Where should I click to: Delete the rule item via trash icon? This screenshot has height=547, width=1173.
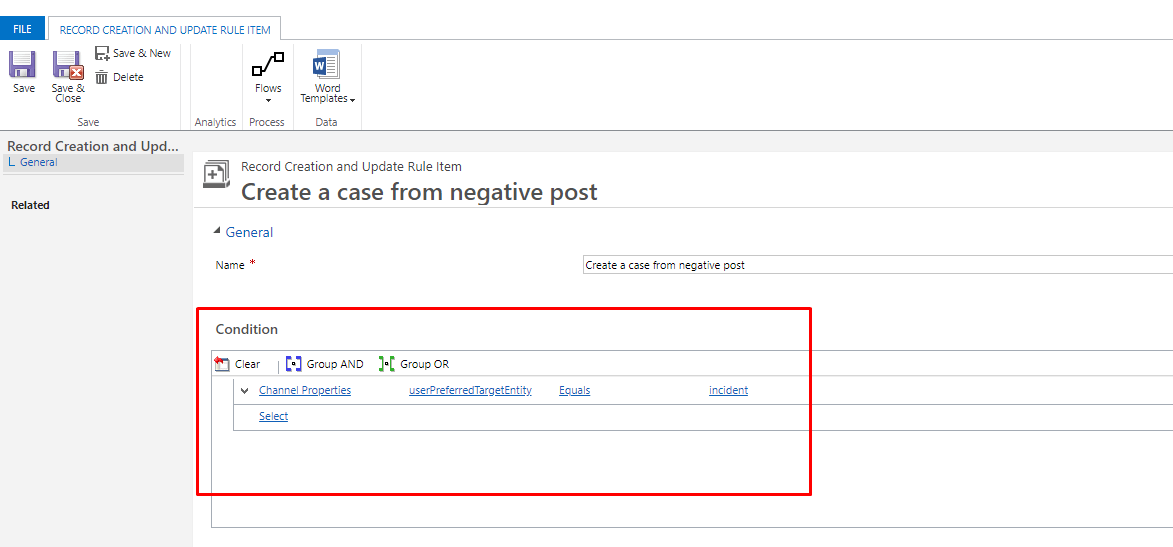(102, 77)
